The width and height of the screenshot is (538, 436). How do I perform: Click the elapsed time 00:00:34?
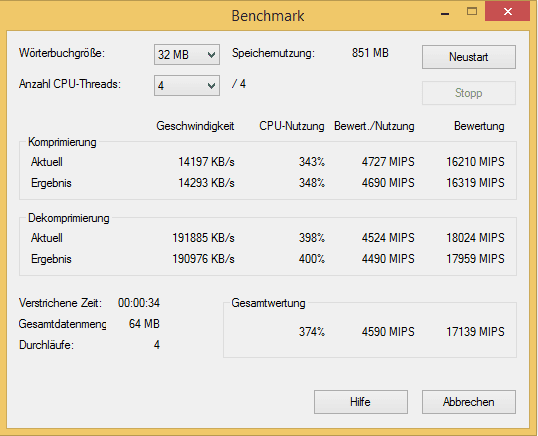139,303
